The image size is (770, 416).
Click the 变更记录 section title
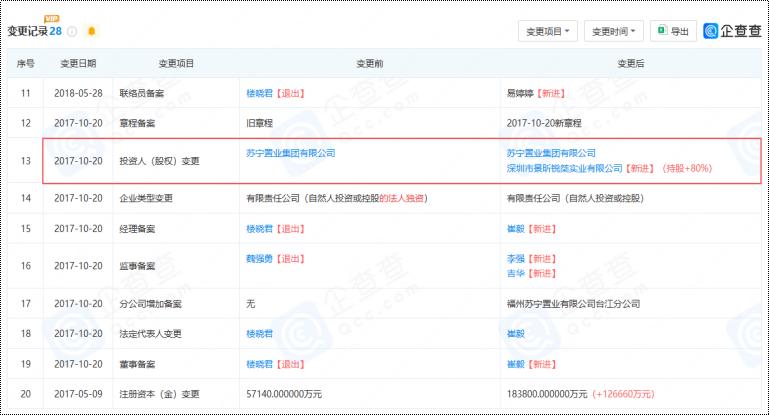click(x=28, y=31)
